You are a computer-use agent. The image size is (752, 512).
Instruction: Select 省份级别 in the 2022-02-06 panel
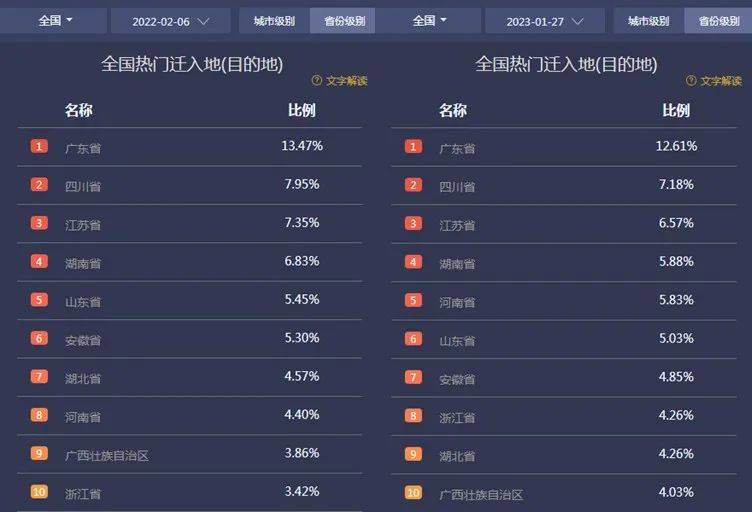(x=344, y=21)
